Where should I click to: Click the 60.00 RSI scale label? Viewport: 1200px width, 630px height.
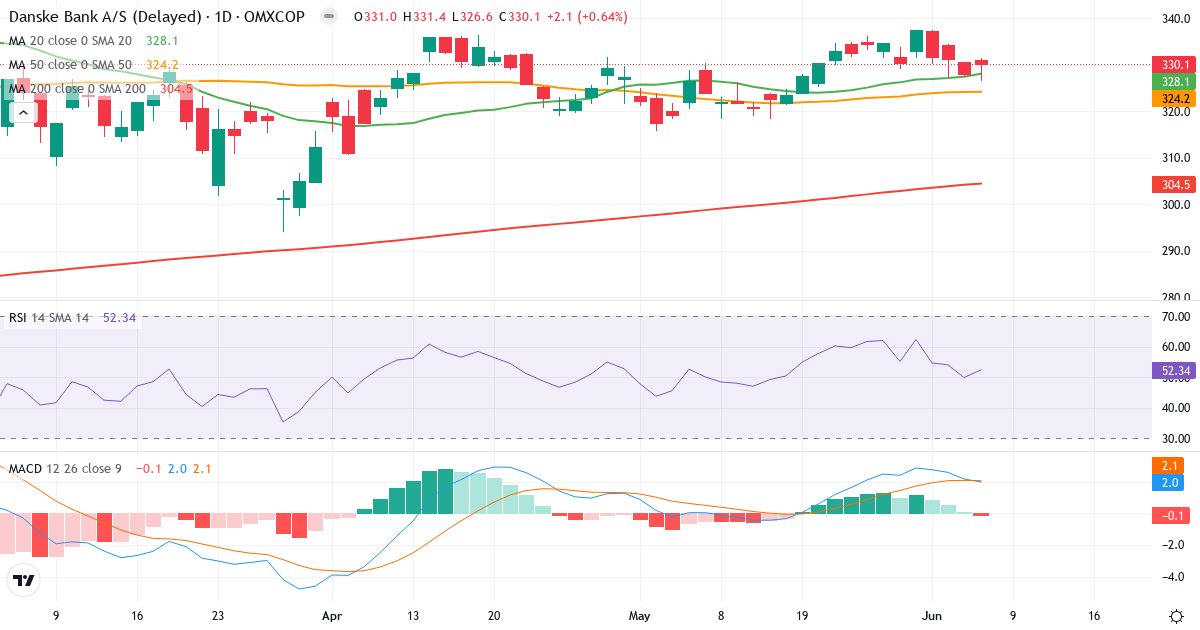pos(1175,347)
